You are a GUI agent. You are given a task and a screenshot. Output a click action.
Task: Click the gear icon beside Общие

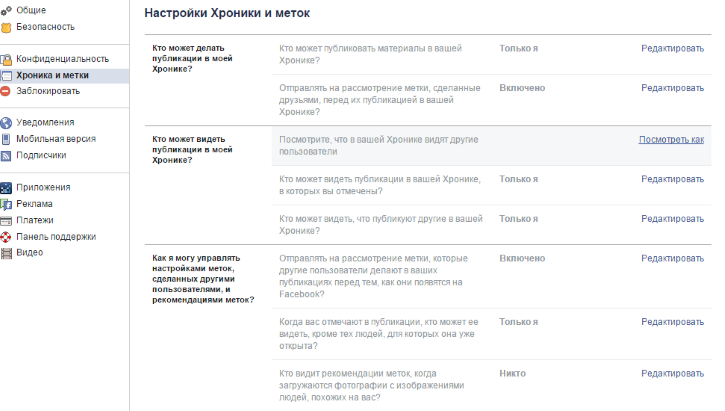tap(7, 9)
